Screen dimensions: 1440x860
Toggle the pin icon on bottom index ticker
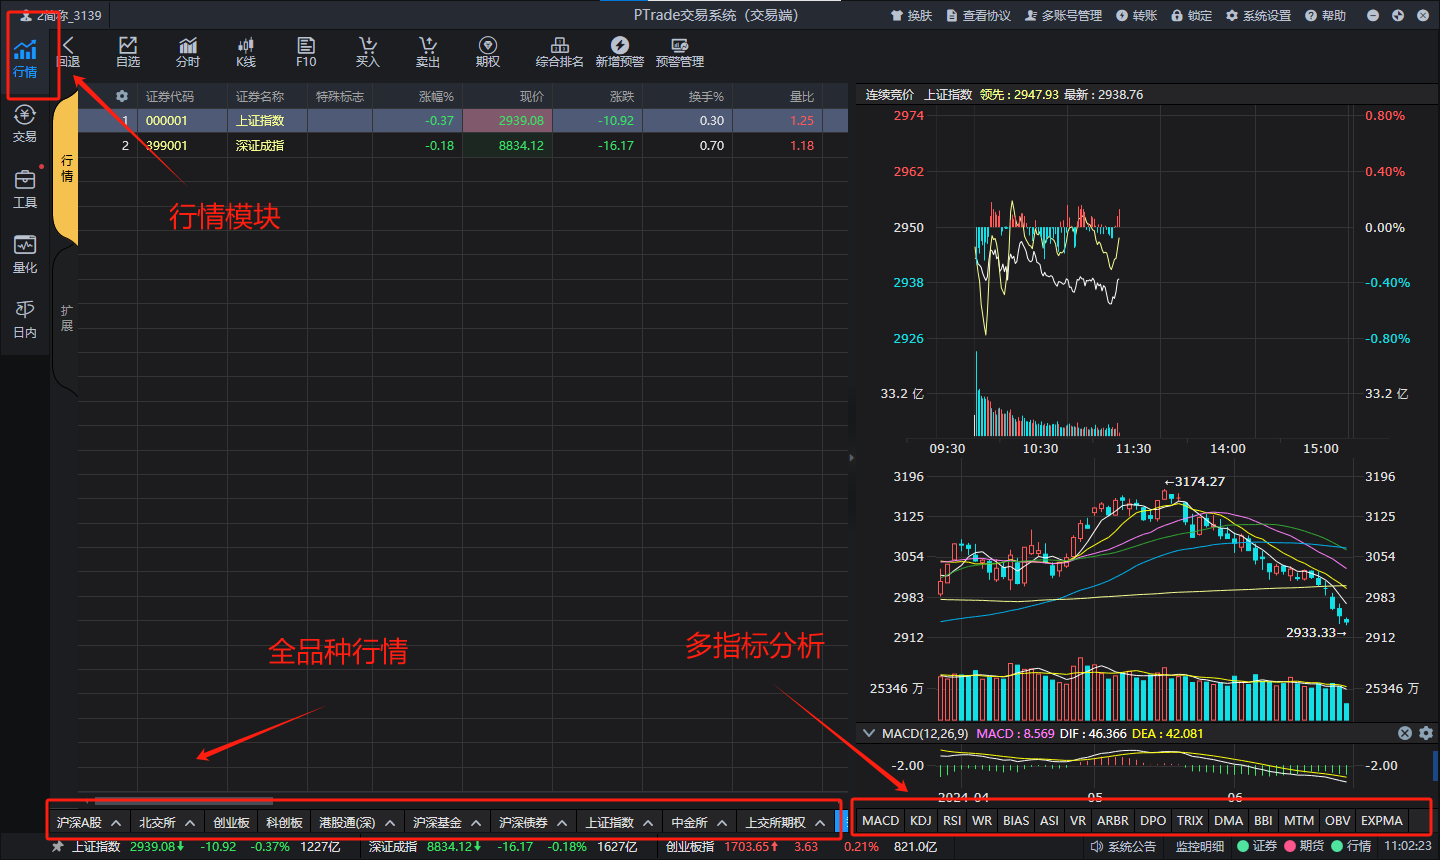58,846
